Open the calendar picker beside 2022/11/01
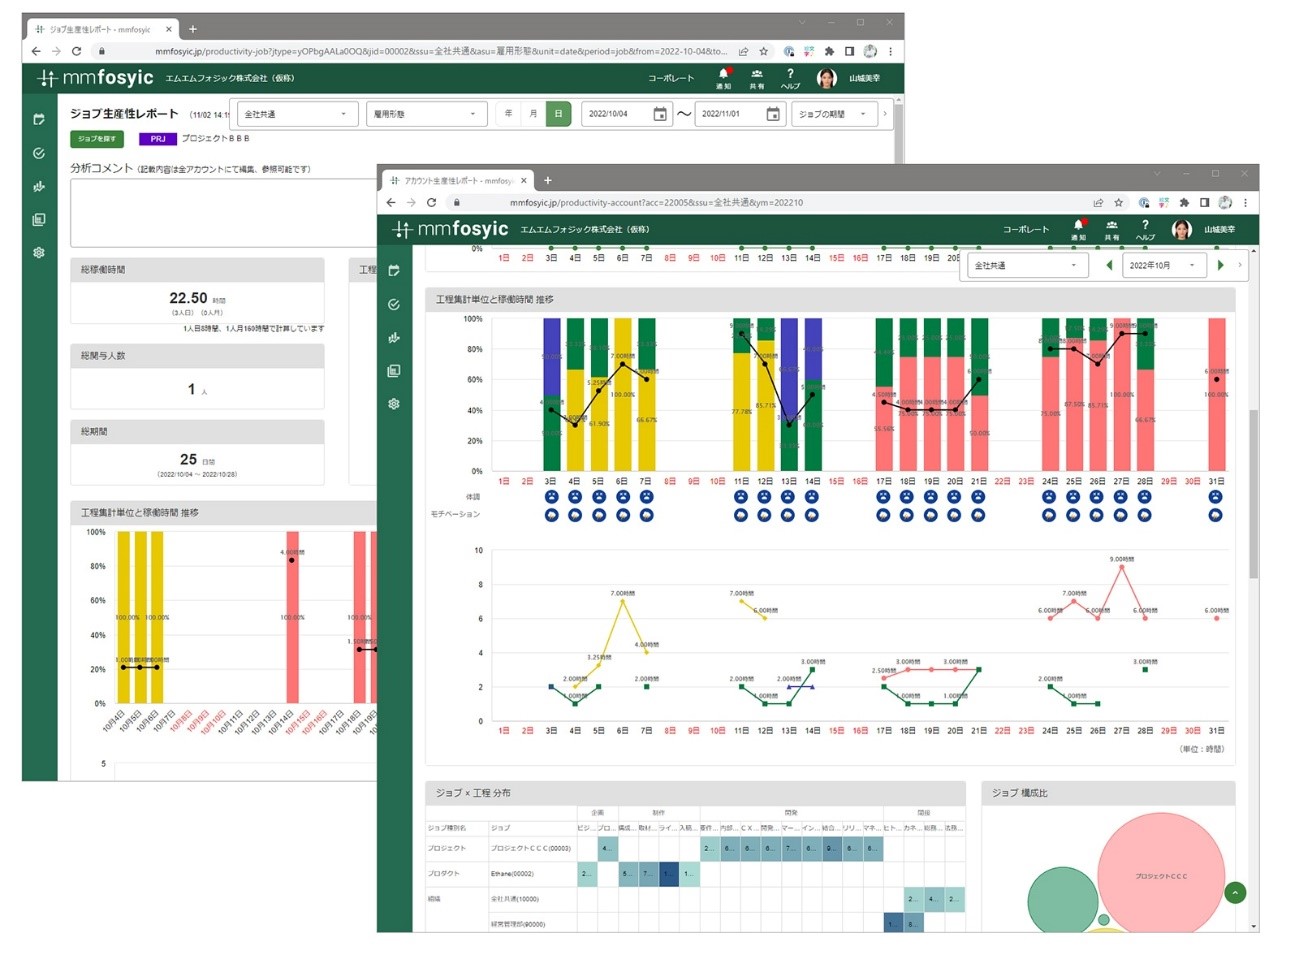The image size is (1299, 955). 773,114
